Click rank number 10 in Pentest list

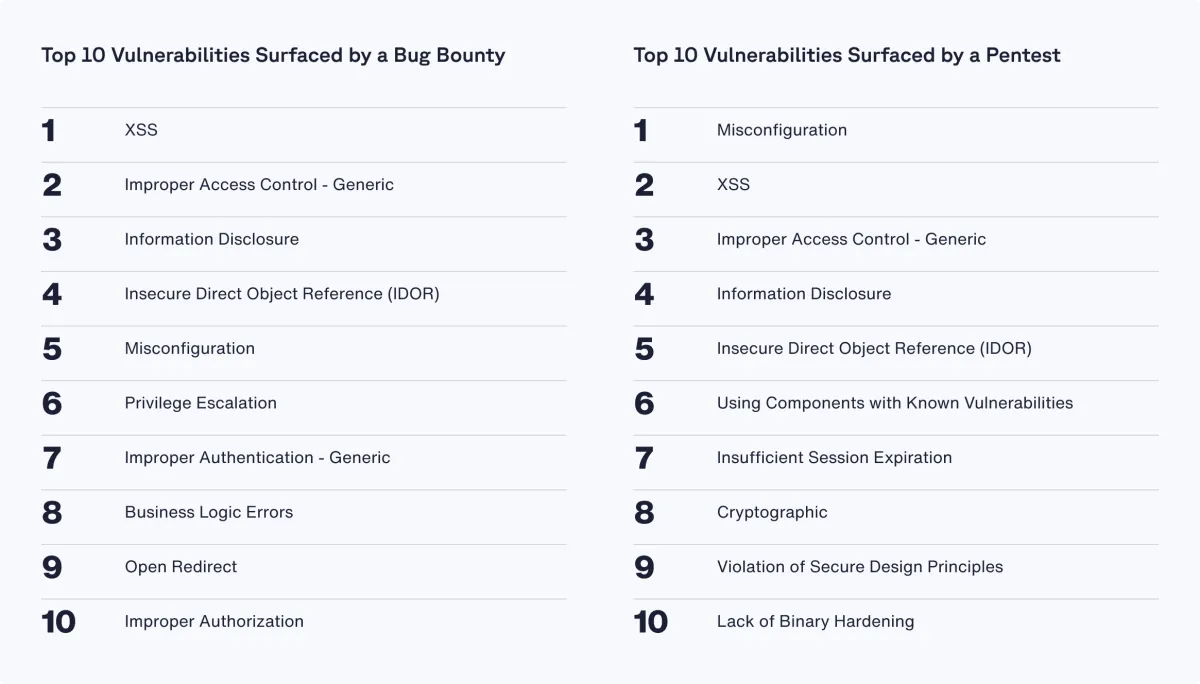[x=650, y=622]
